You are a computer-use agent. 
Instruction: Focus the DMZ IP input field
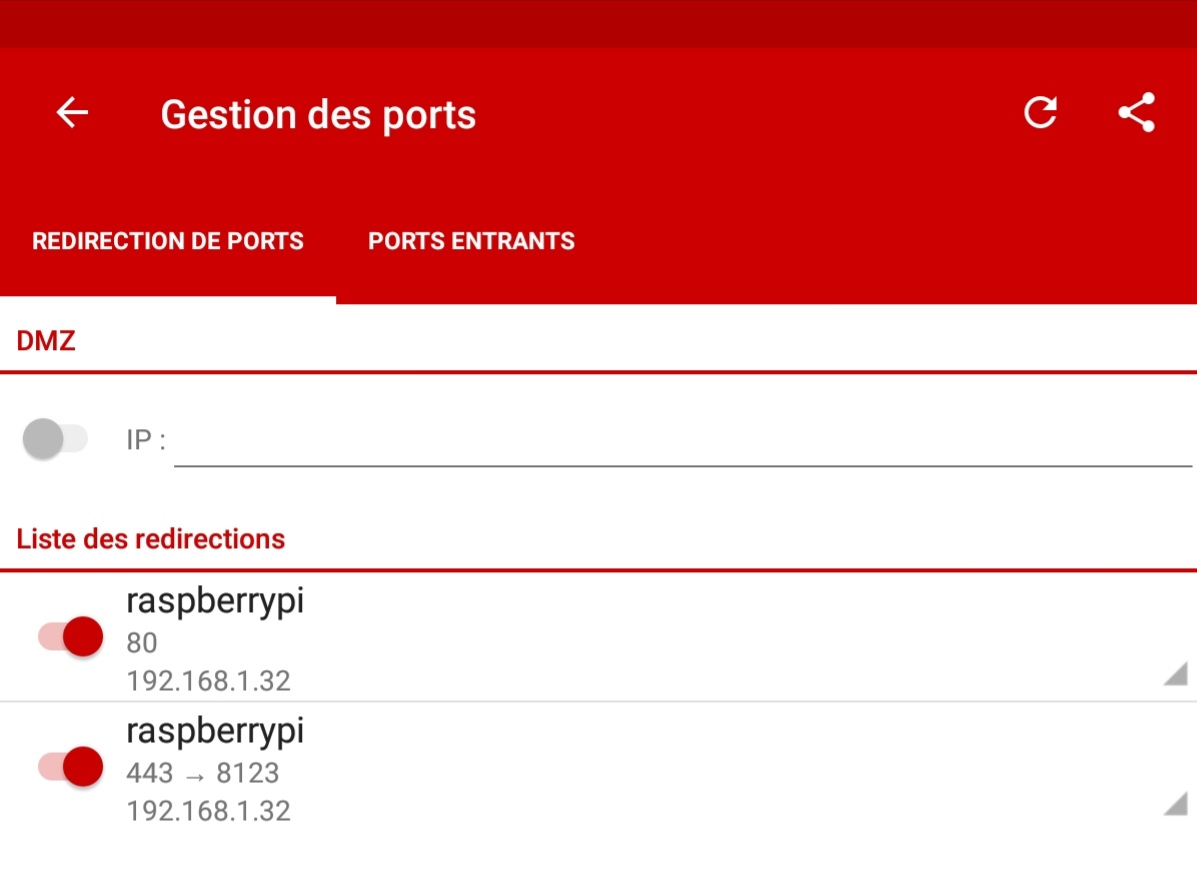click(x=682, y=441)
